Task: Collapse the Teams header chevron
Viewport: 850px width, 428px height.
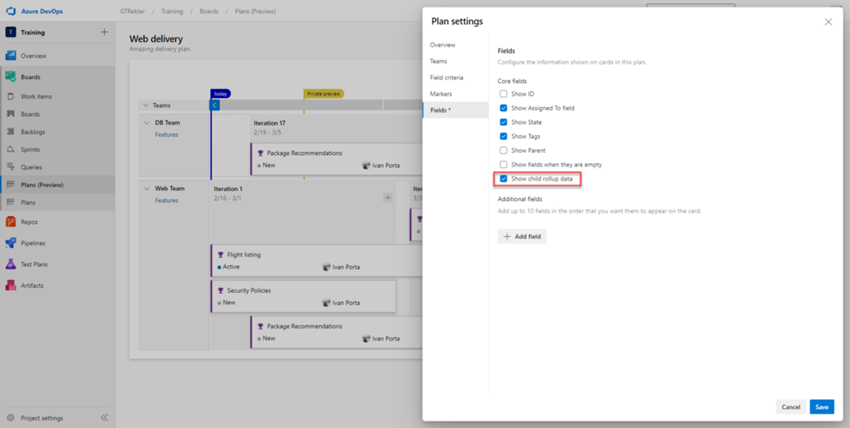Action: pos(145,105)
